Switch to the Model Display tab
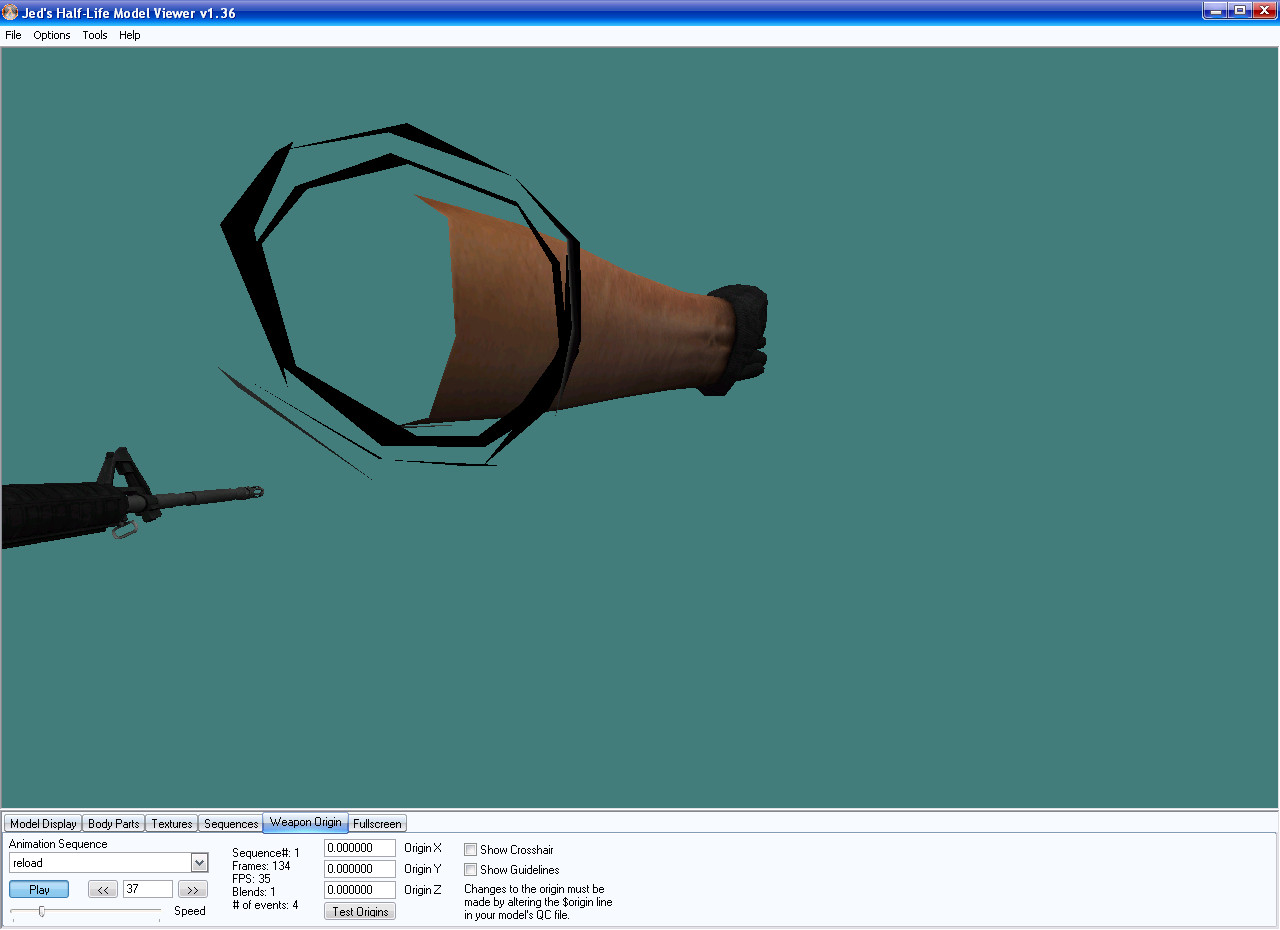The height and width of the screenshot is (930, 1280). pos(43,824)
